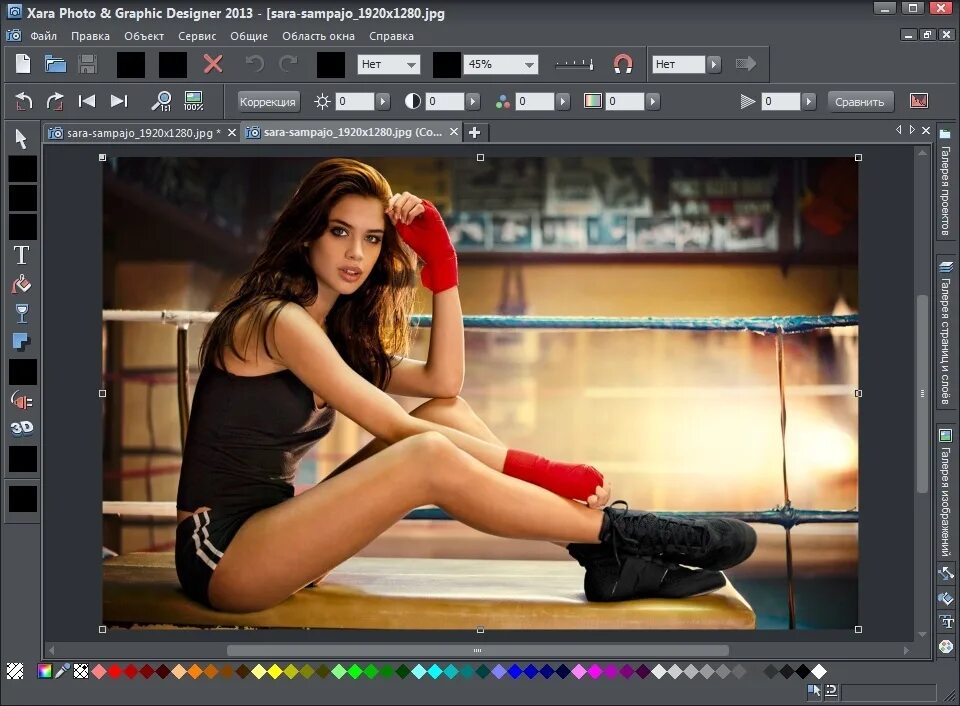Select the Selector arrow tool
The height and width of the screenshot is (706, 960).
(20, 140)
